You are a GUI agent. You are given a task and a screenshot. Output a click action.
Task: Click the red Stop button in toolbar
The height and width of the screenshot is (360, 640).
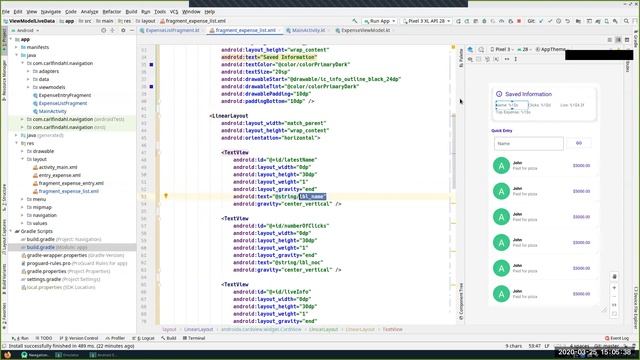[x=519, y=21]
